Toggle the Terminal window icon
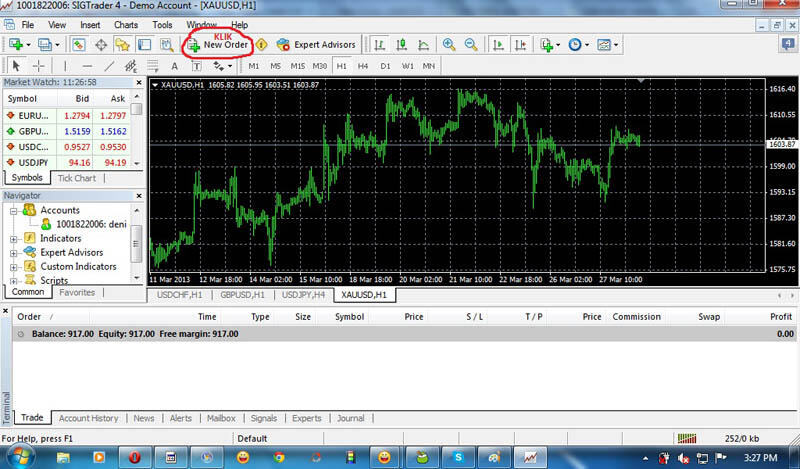 point(145,45)
